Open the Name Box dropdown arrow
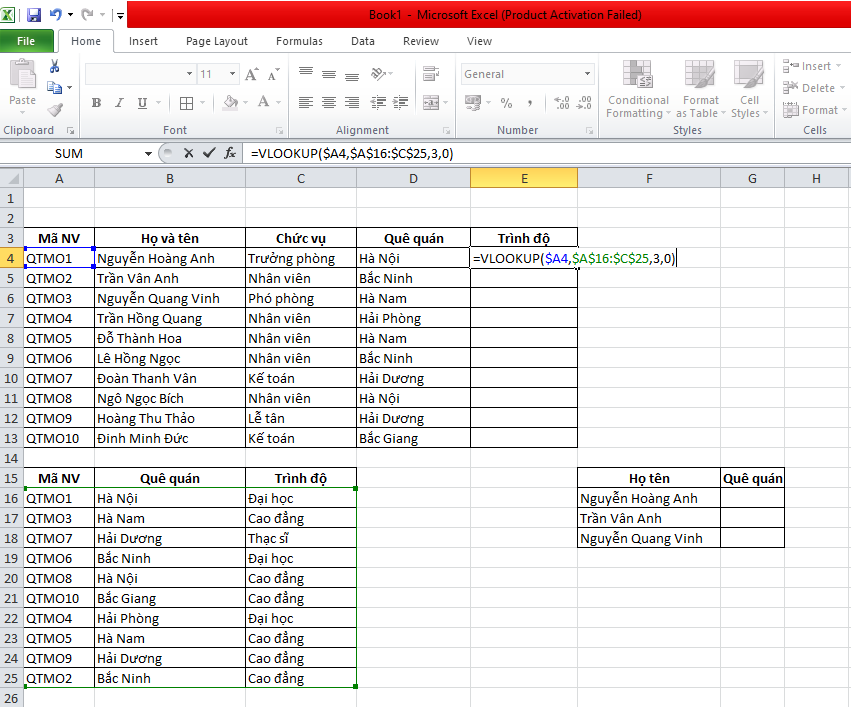Viewport: 851px width, 707px height. point(148,154)
